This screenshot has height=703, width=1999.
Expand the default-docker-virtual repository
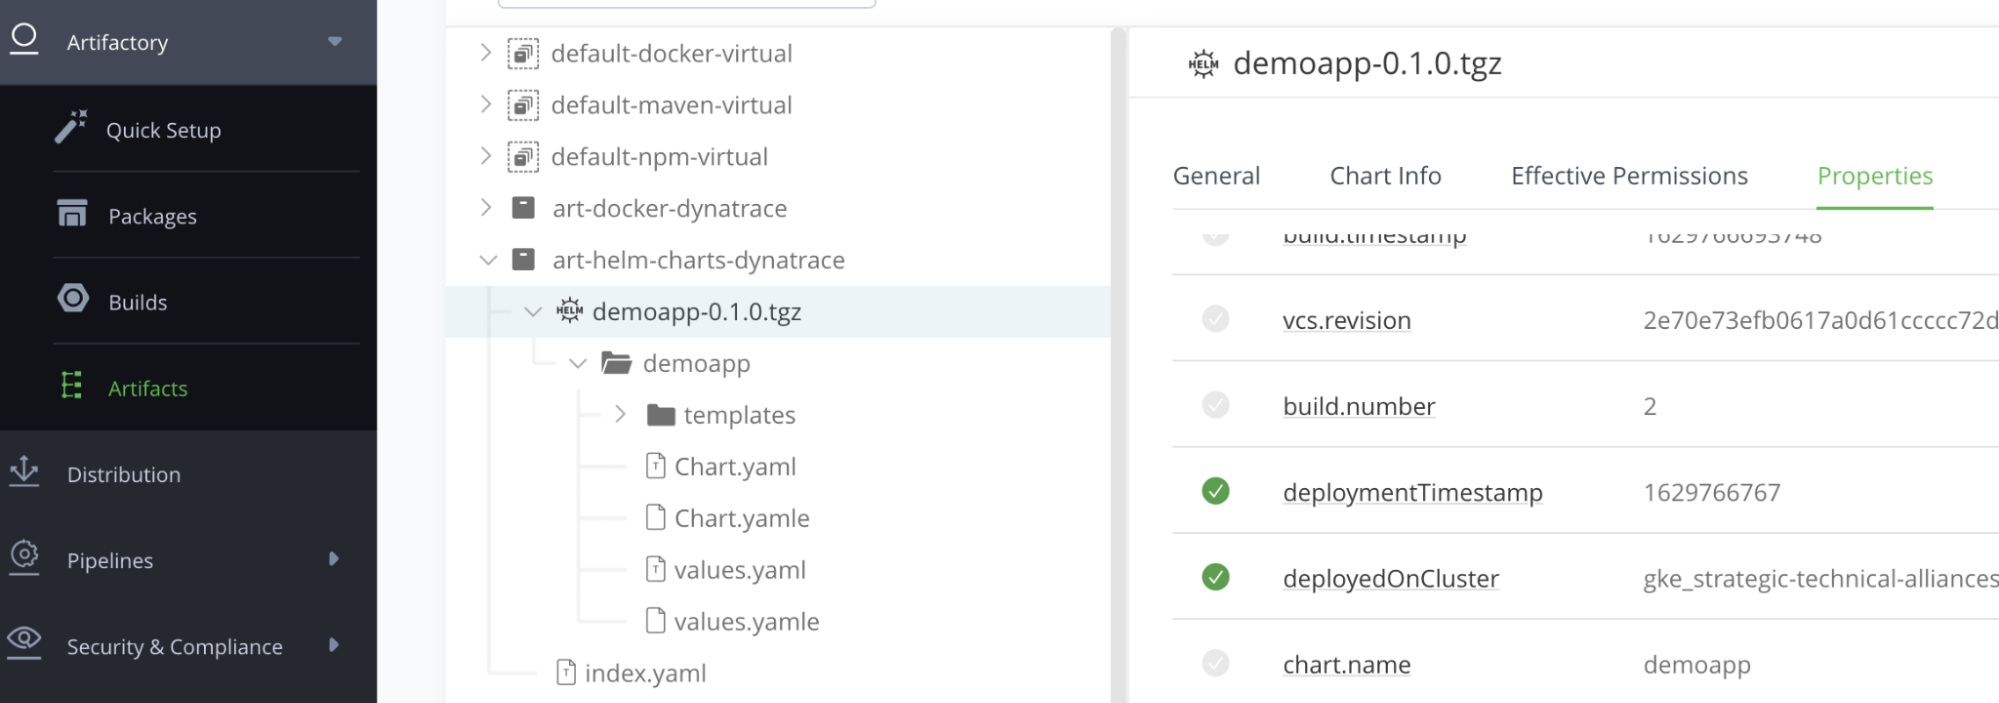coord(486,52)
